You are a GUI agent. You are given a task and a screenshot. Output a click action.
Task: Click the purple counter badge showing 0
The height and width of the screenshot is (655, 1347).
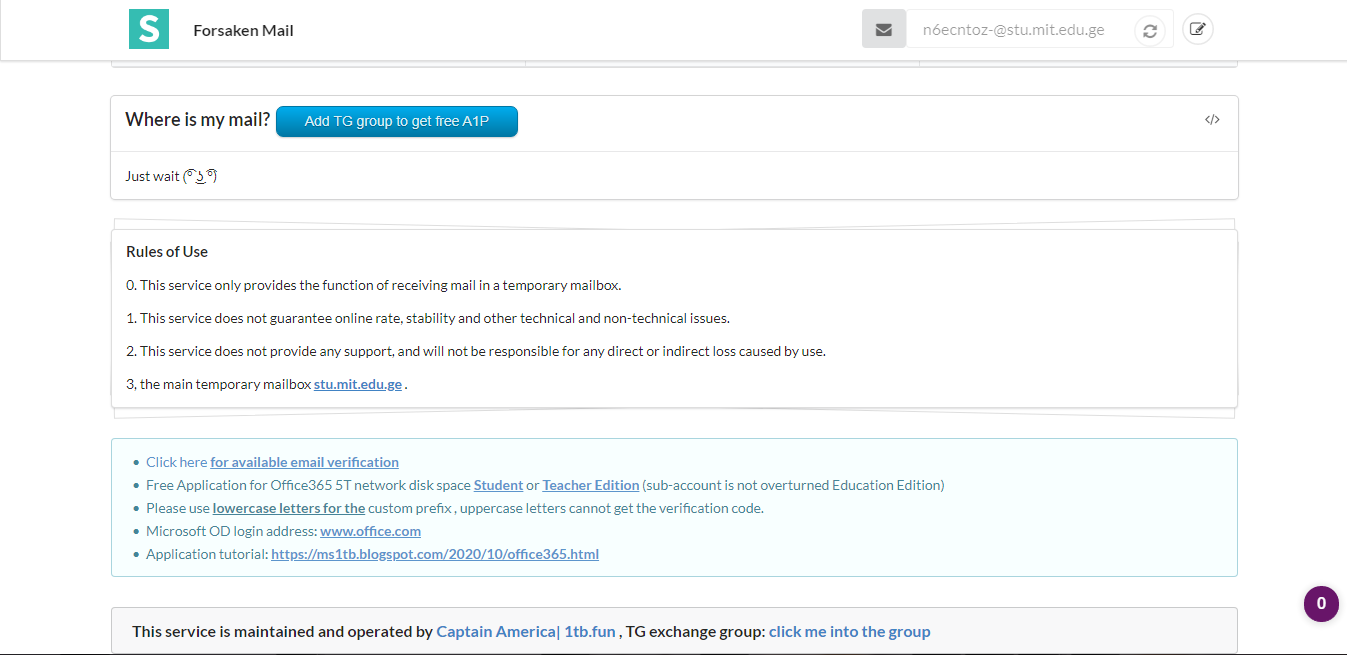pyautogui.click(x=1321, y=603)
